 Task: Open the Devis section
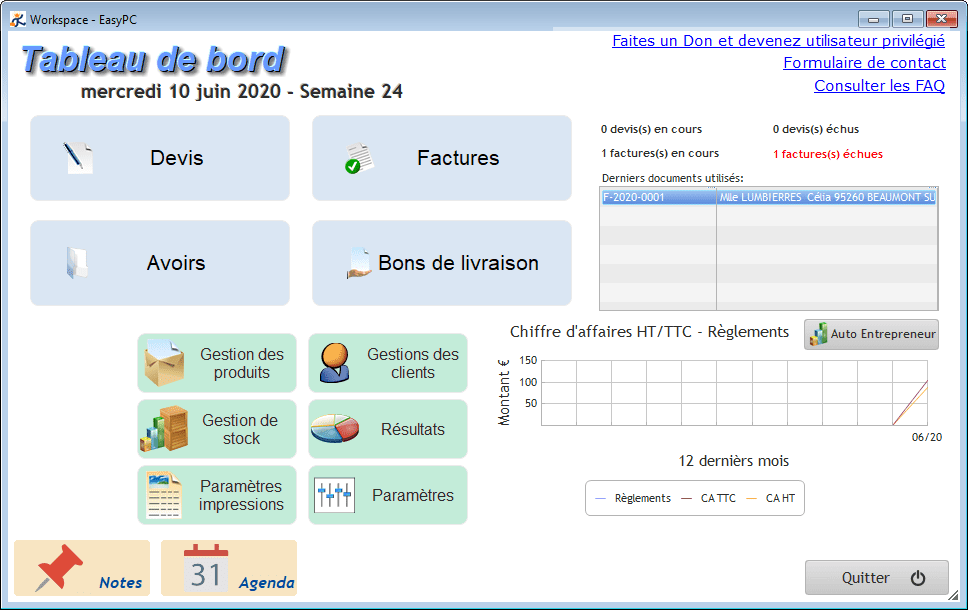pos(160,158)
